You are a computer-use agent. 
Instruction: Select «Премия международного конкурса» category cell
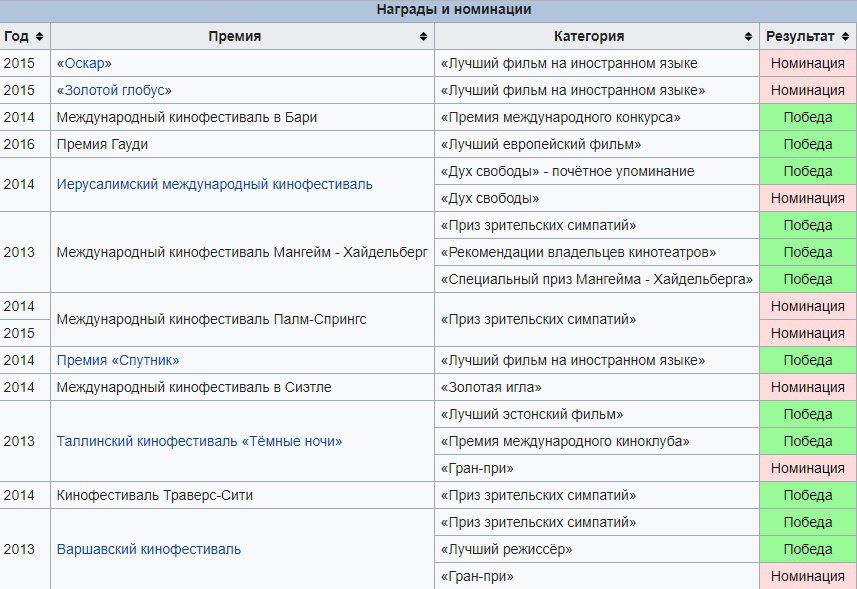(x=597, y=117)
